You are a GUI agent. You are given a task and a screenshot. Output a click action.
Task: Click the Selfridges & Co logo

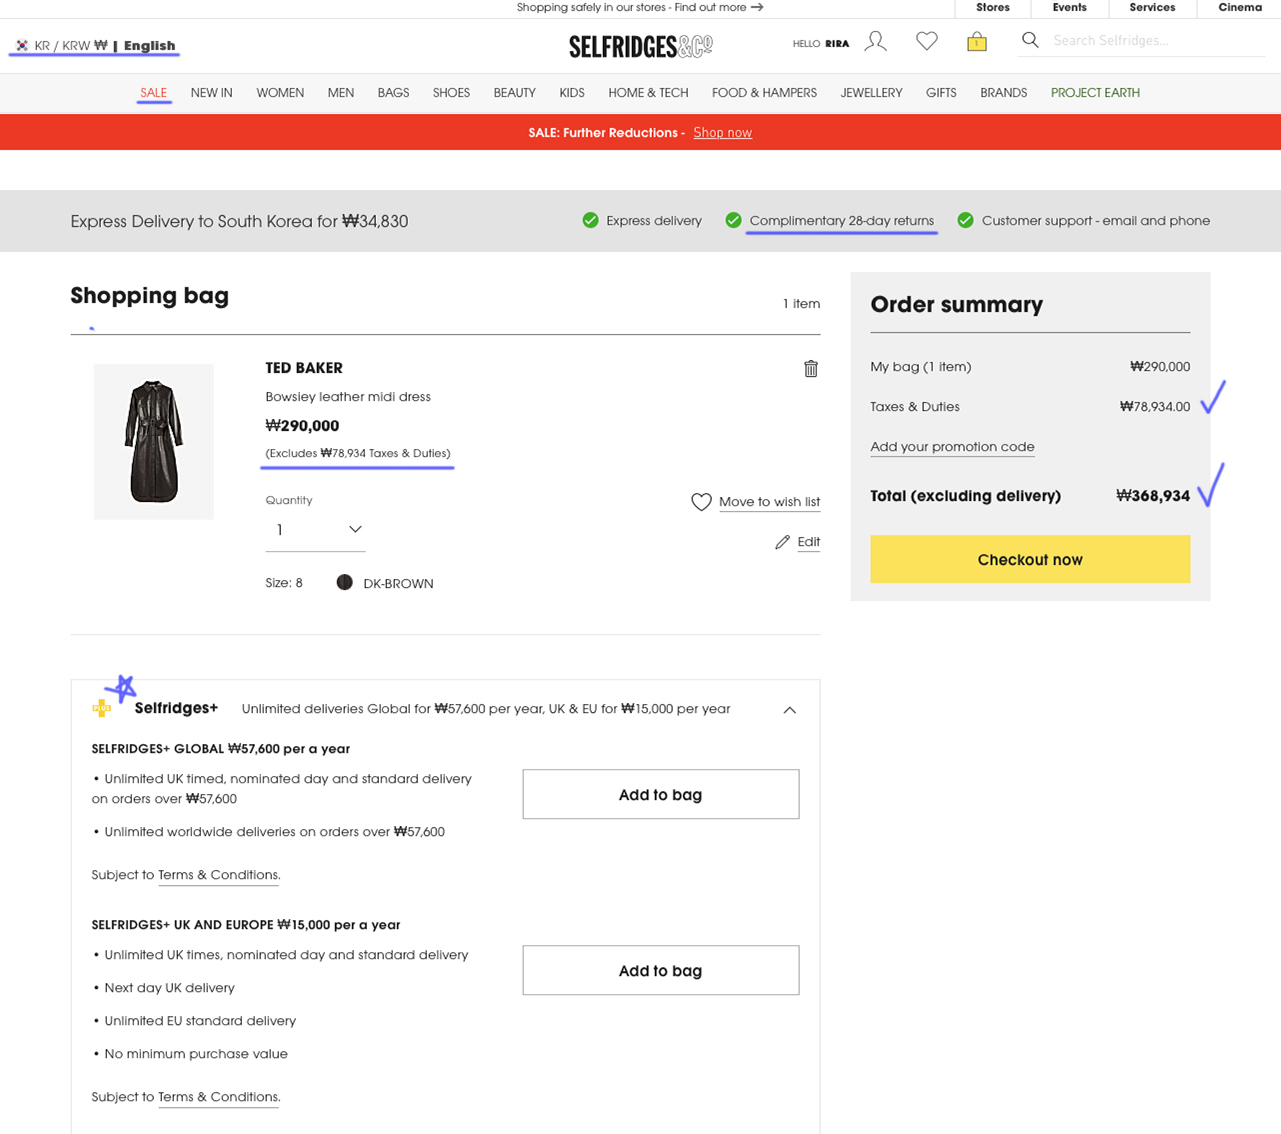640,46
